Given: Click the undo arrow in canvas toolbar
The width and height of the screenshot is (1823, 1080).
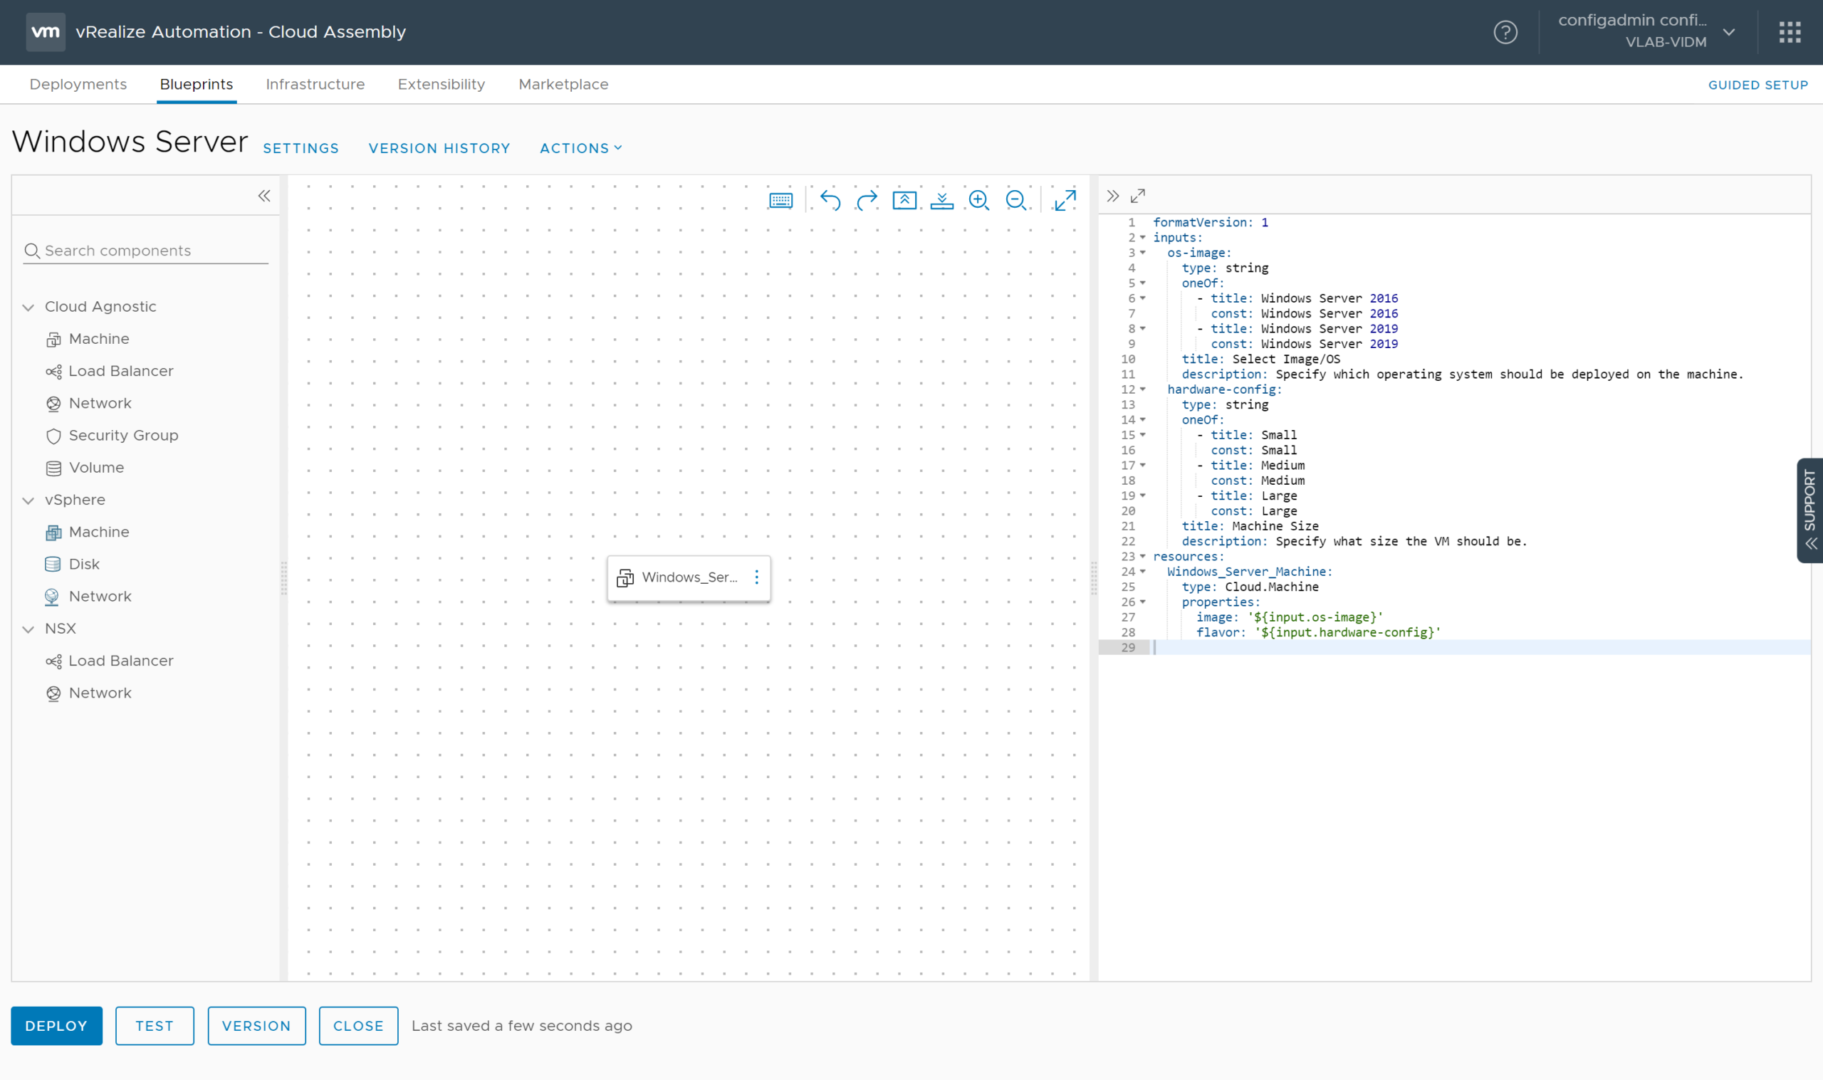Looking at the screenshot, I should click(x=830, y=200).
